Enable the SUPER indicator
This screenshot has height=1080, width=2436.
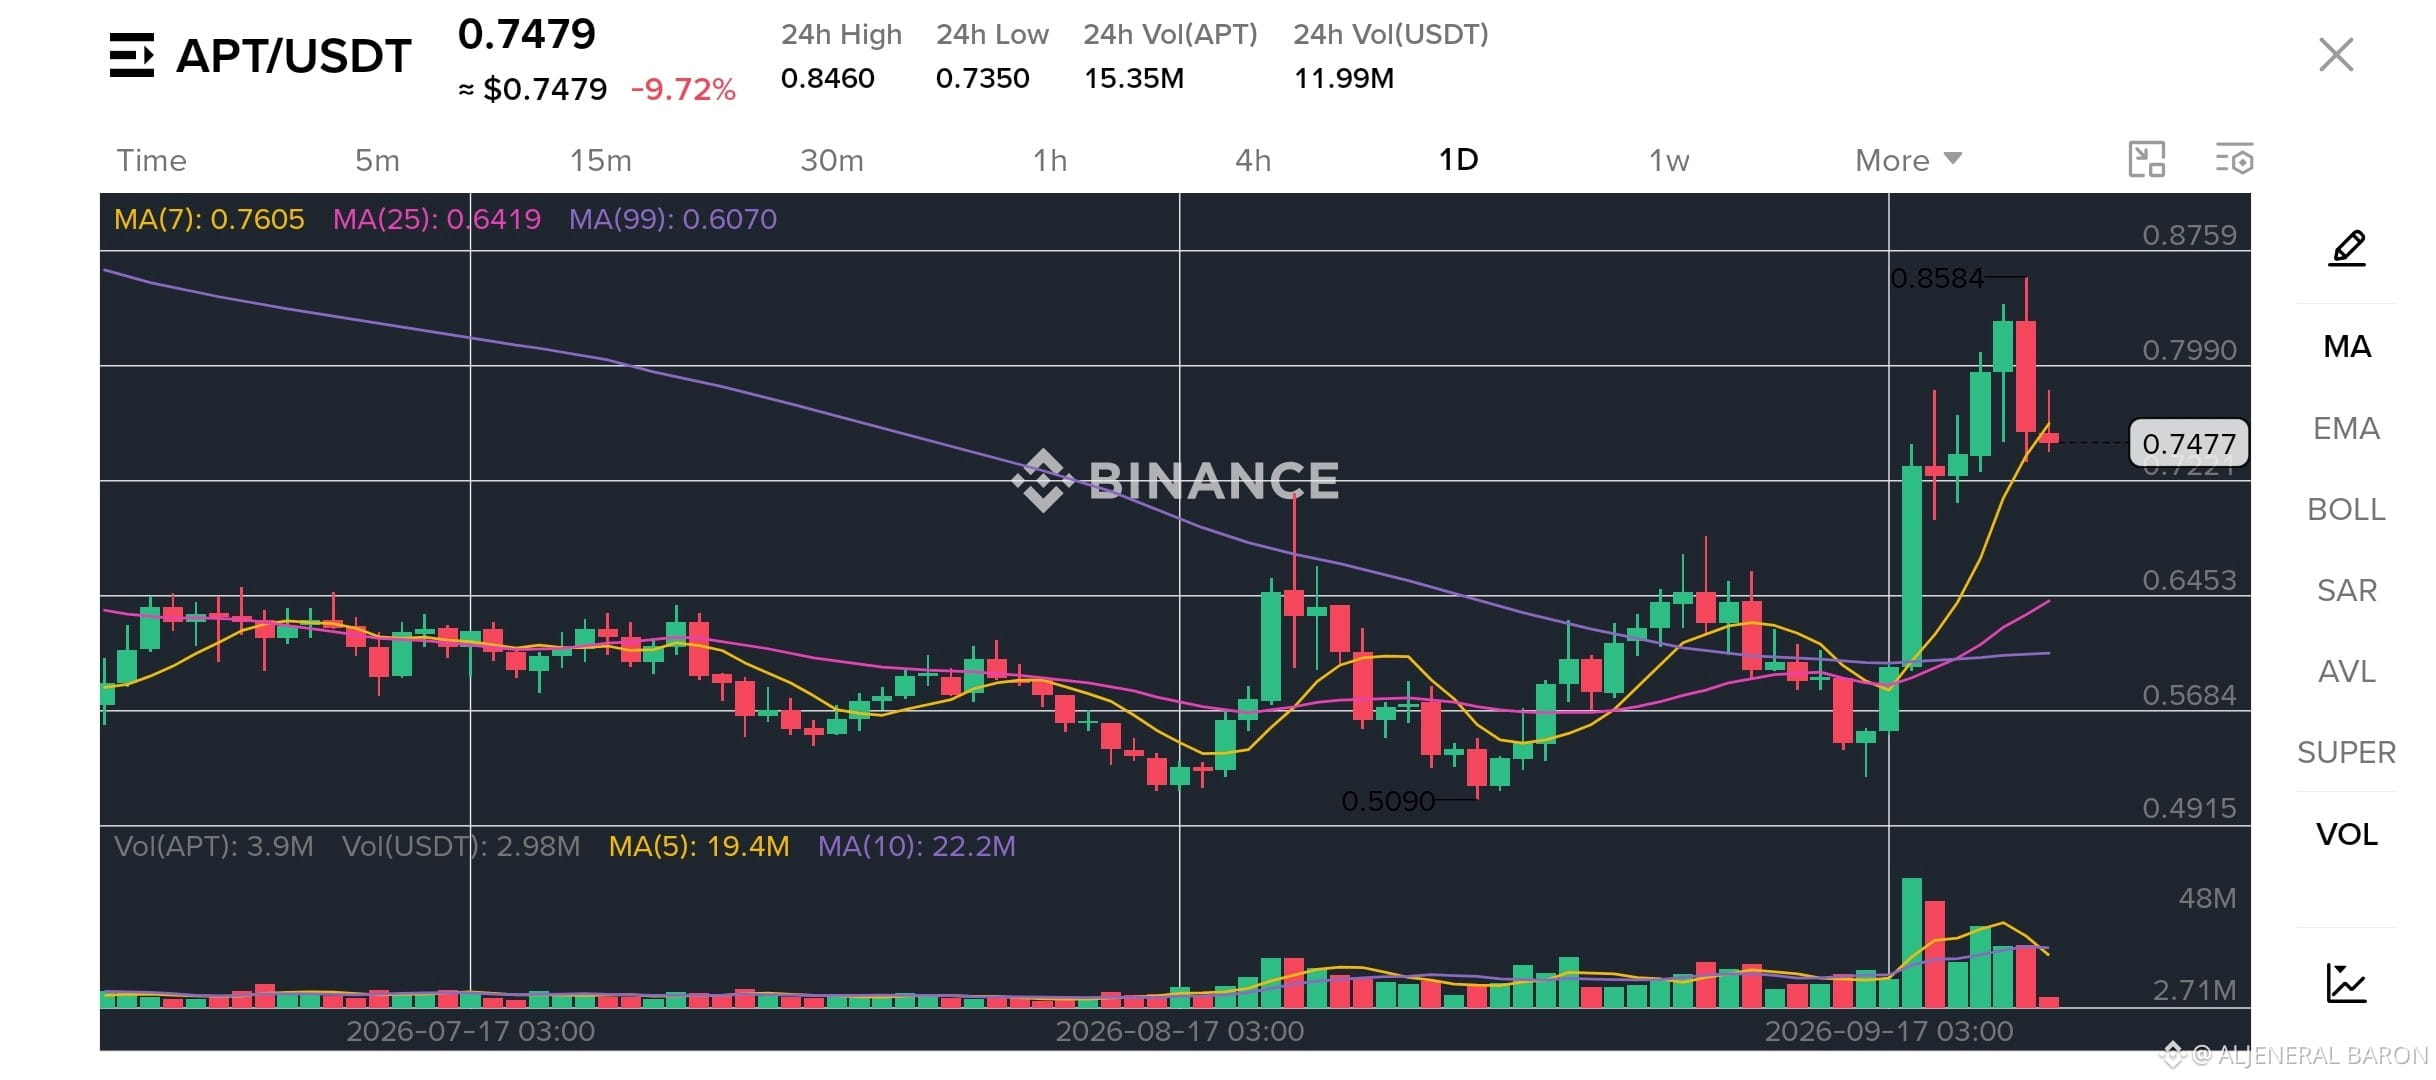[2346, 752]
